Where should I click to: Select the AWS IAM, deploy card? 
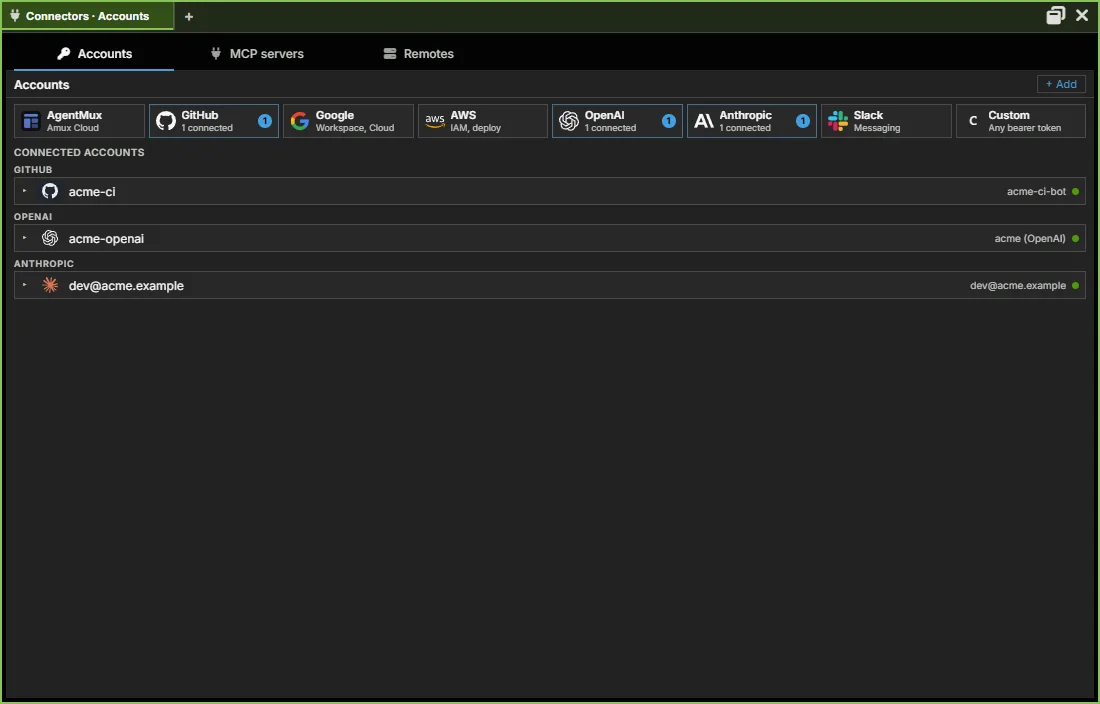coord(483,121)
